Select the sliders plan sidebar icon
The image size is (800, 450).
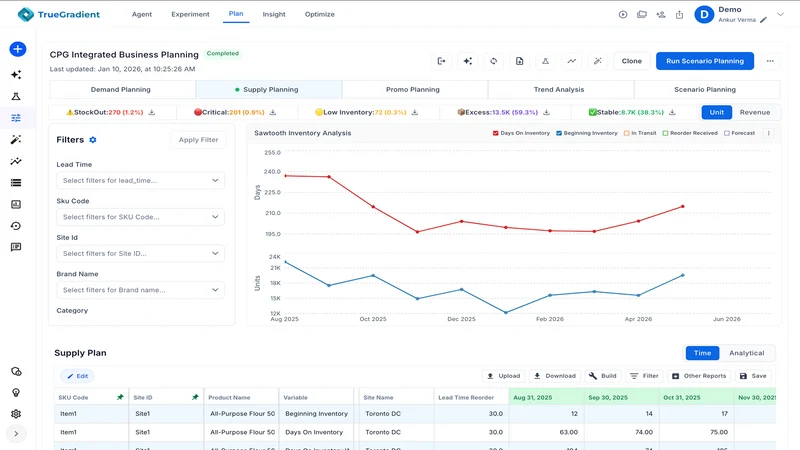point(16,118)
